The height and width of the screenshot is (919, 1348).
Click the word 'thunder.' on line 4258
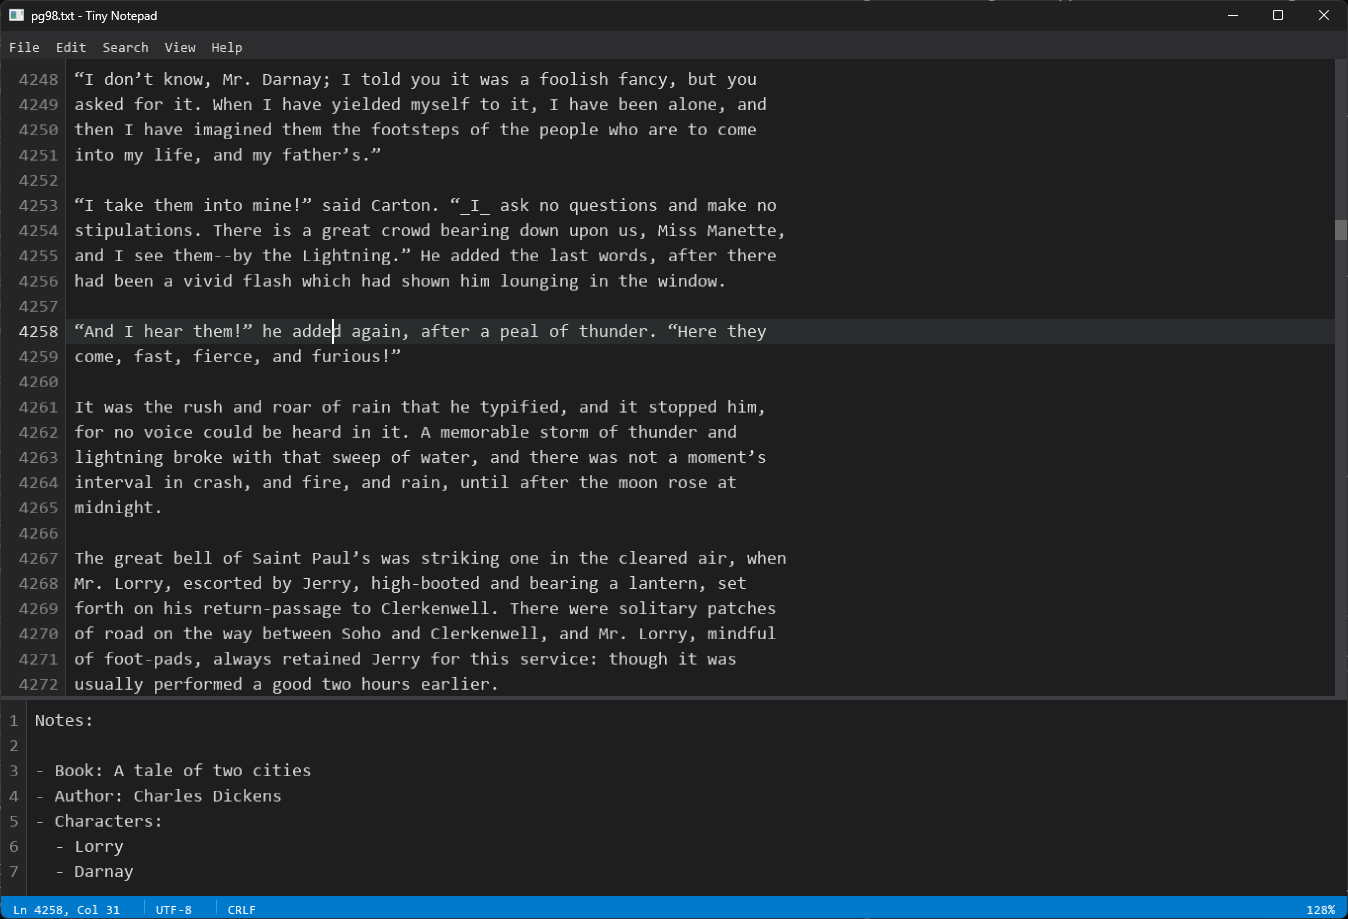pyautogui.click(x=618, y=331)
